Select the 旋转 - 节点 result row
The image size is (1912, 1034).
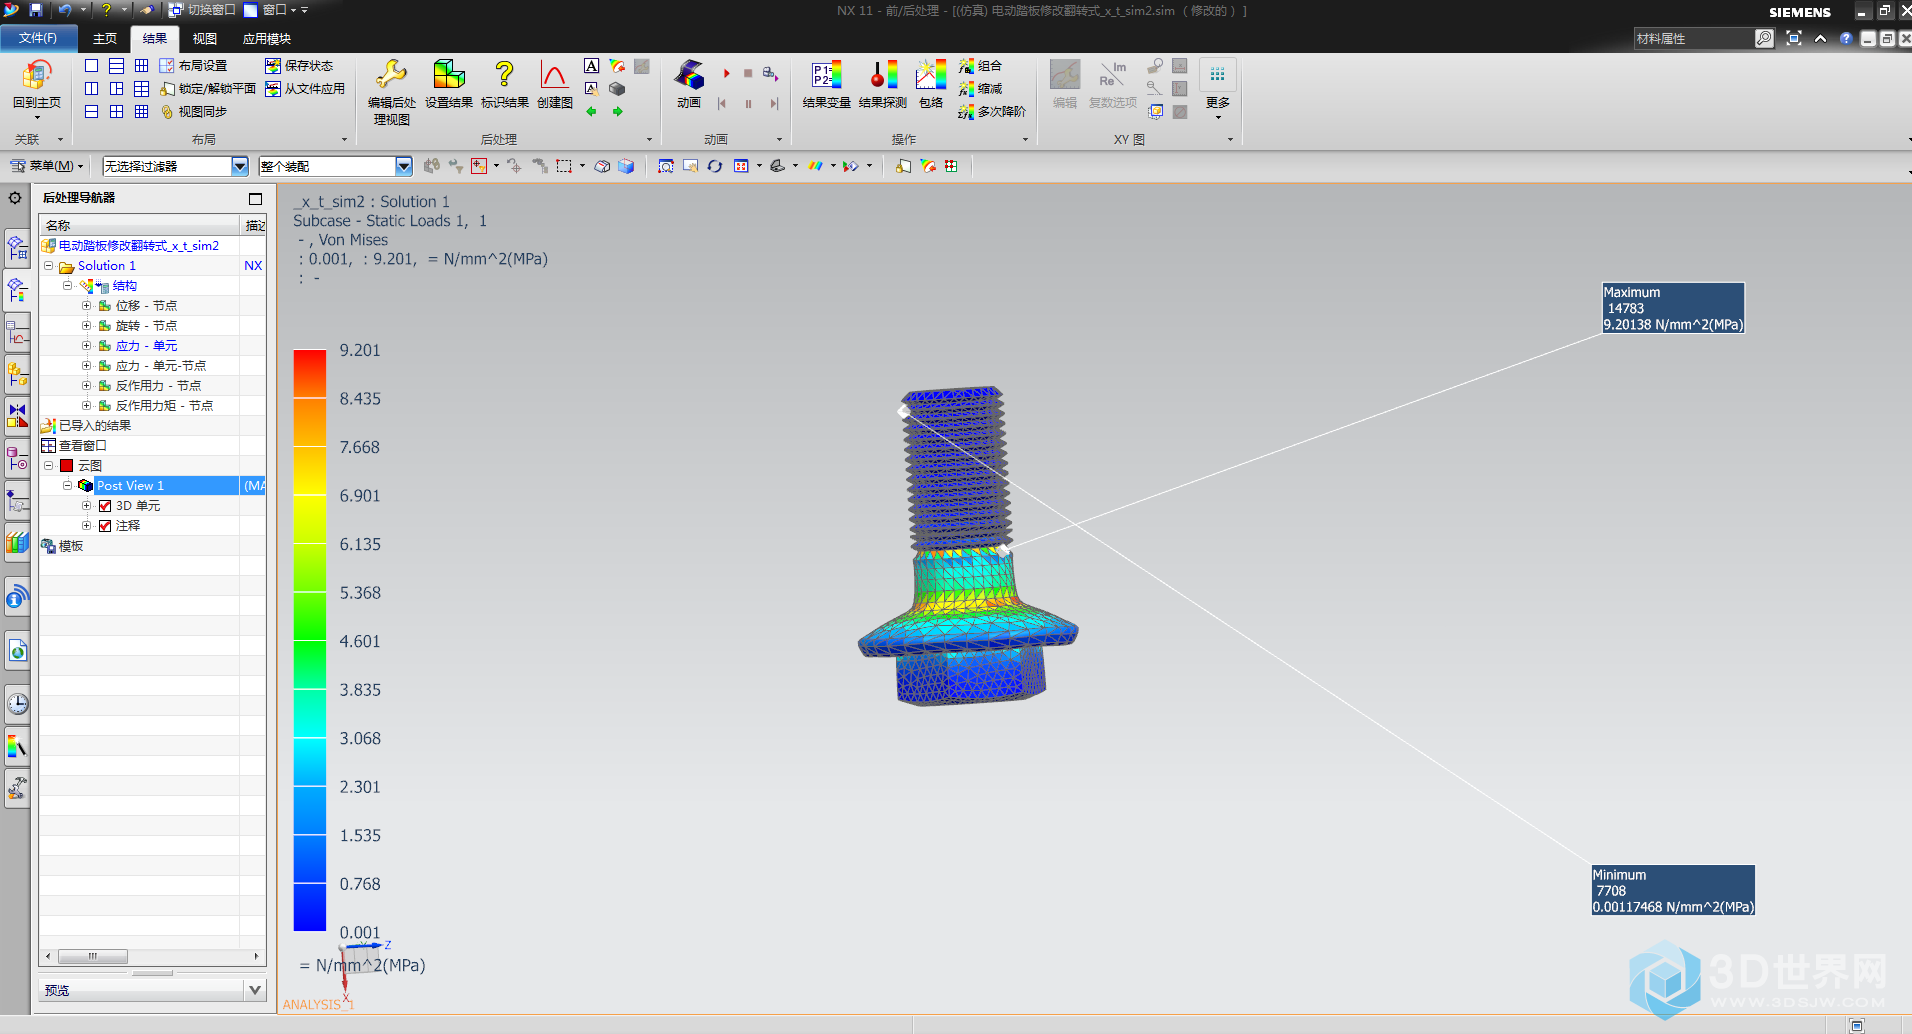pos(146,326)
